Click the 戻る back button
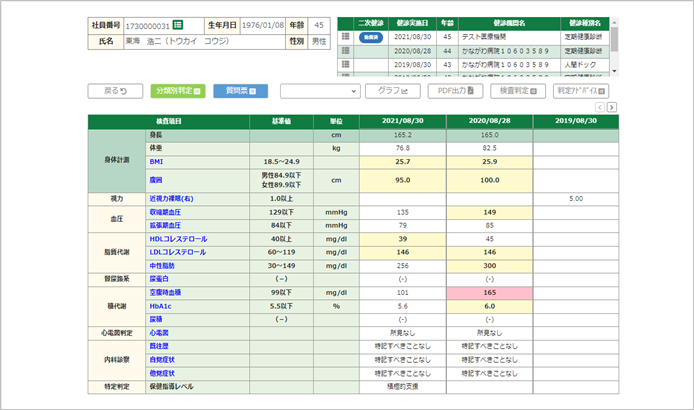The width and height of the screenshot is (694, 410). 115,91
